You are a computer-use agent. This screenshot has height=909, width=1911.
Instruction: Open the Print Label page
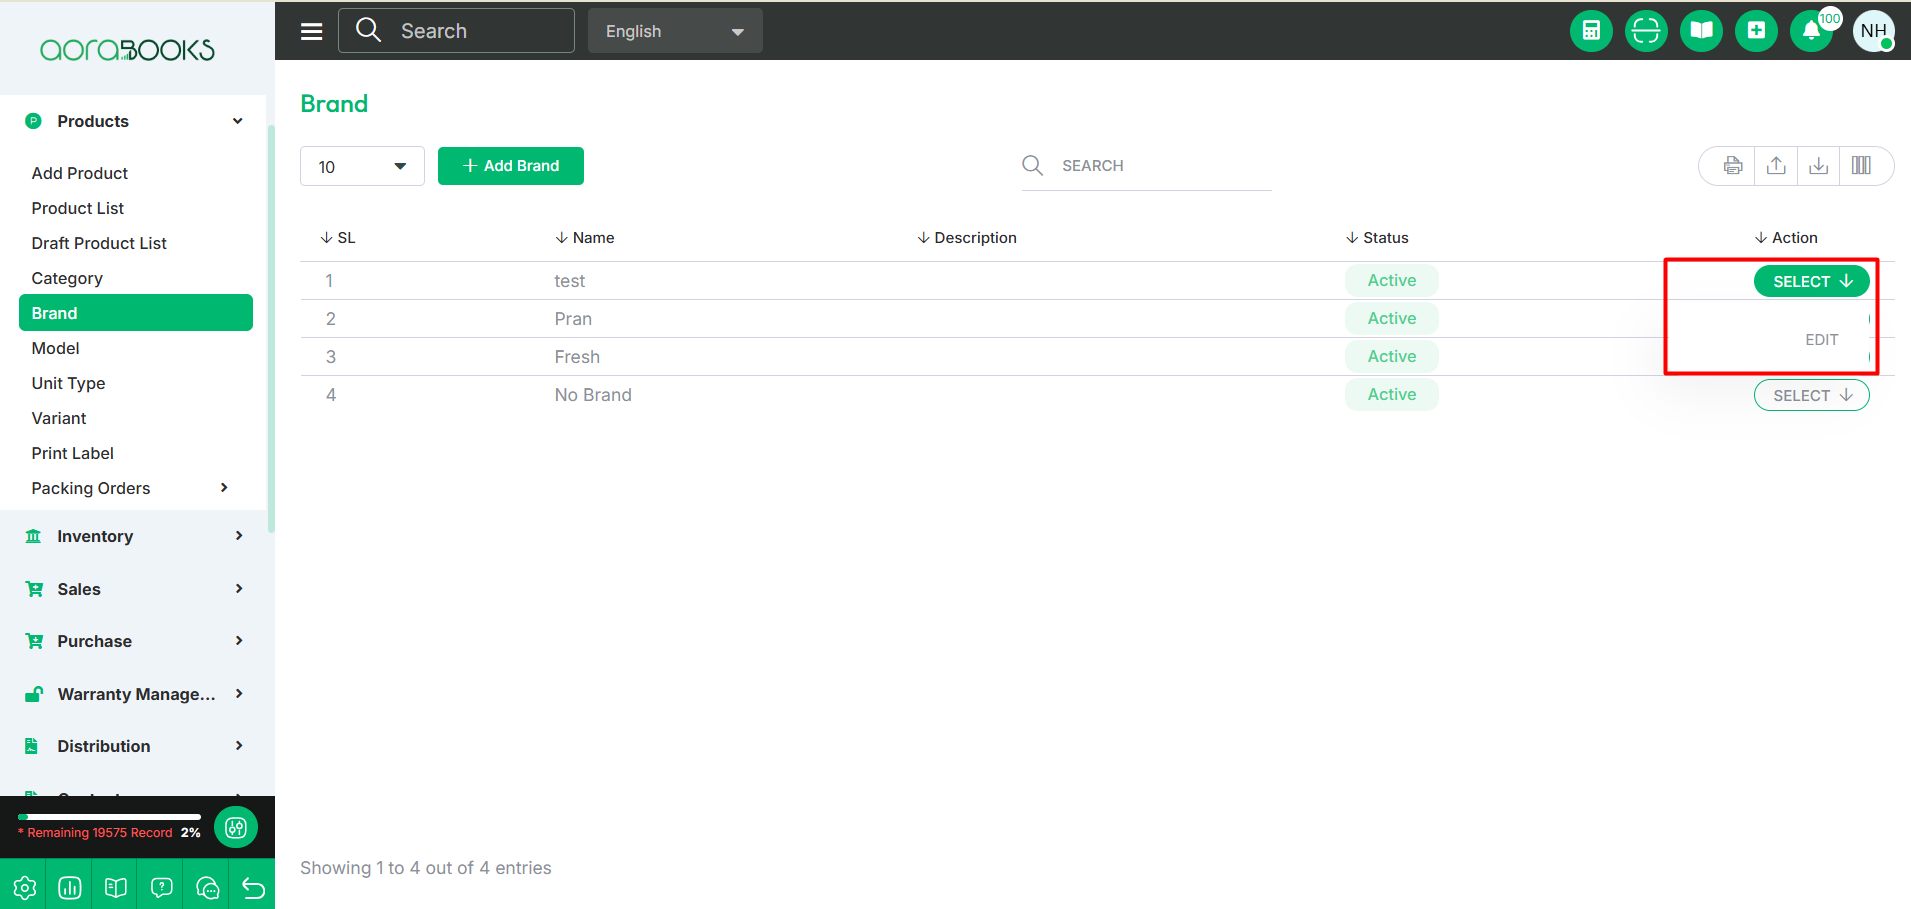pos(73,453)
